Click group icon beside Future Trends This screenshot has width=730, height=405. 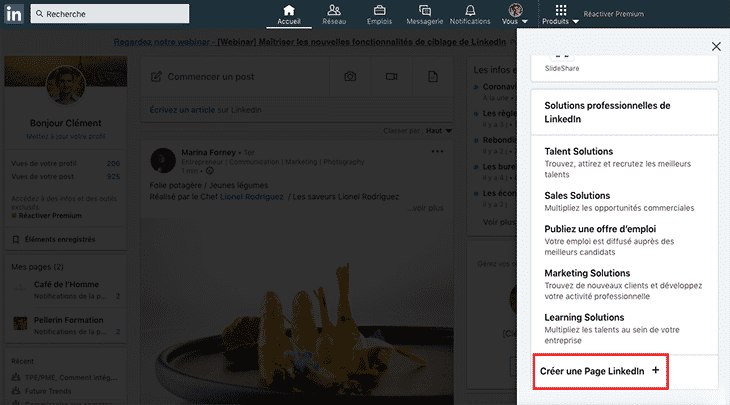(x=16, y=391)
